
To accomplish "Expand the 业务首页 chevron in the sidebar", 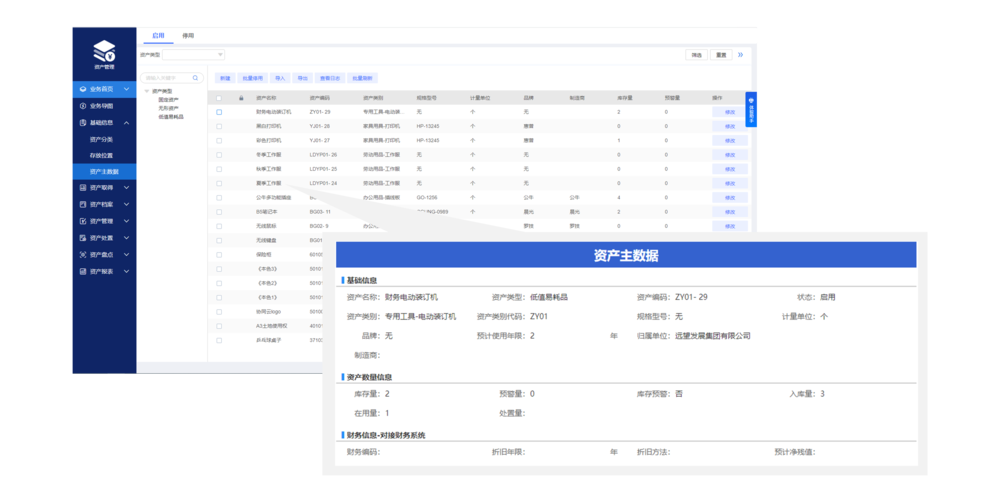I will click(126, 89).
